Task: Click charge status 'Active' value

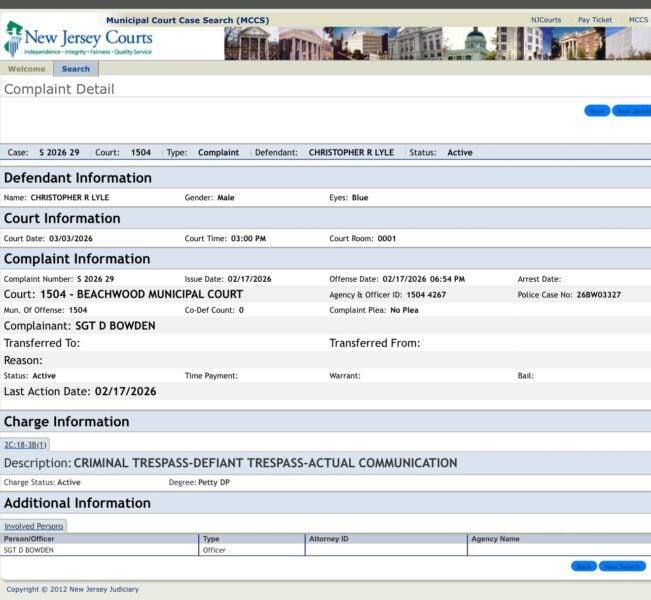Action: click(69, 482)
